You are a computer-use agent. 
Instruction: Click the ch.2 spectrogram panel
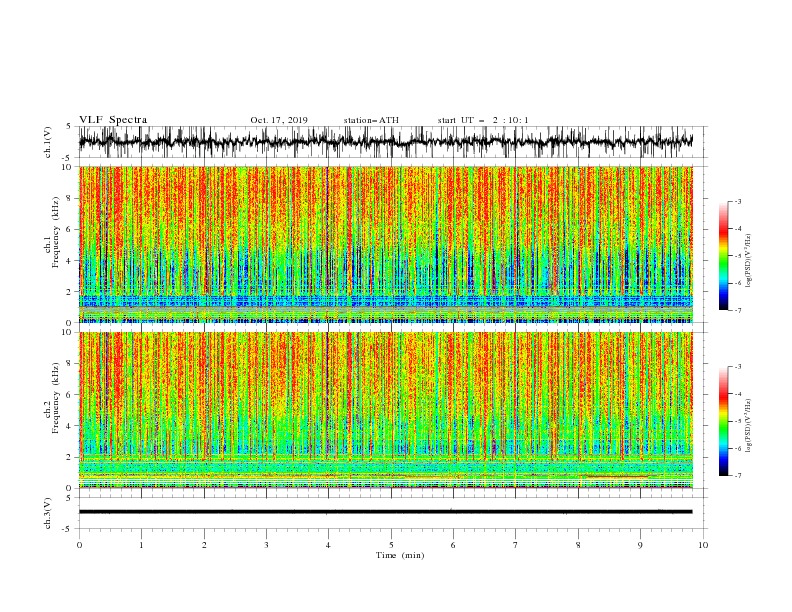pos(385,410)
